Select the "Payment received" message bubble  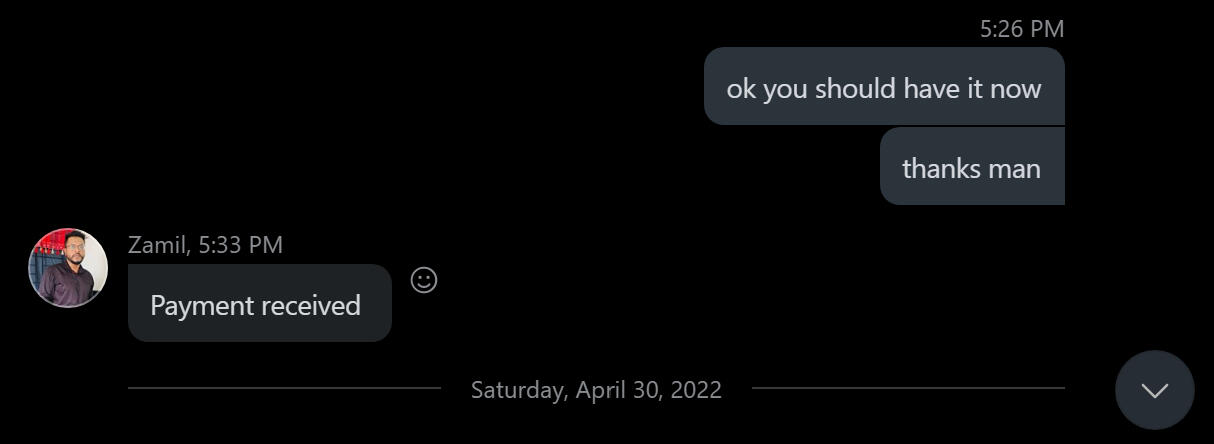[259, 303]
